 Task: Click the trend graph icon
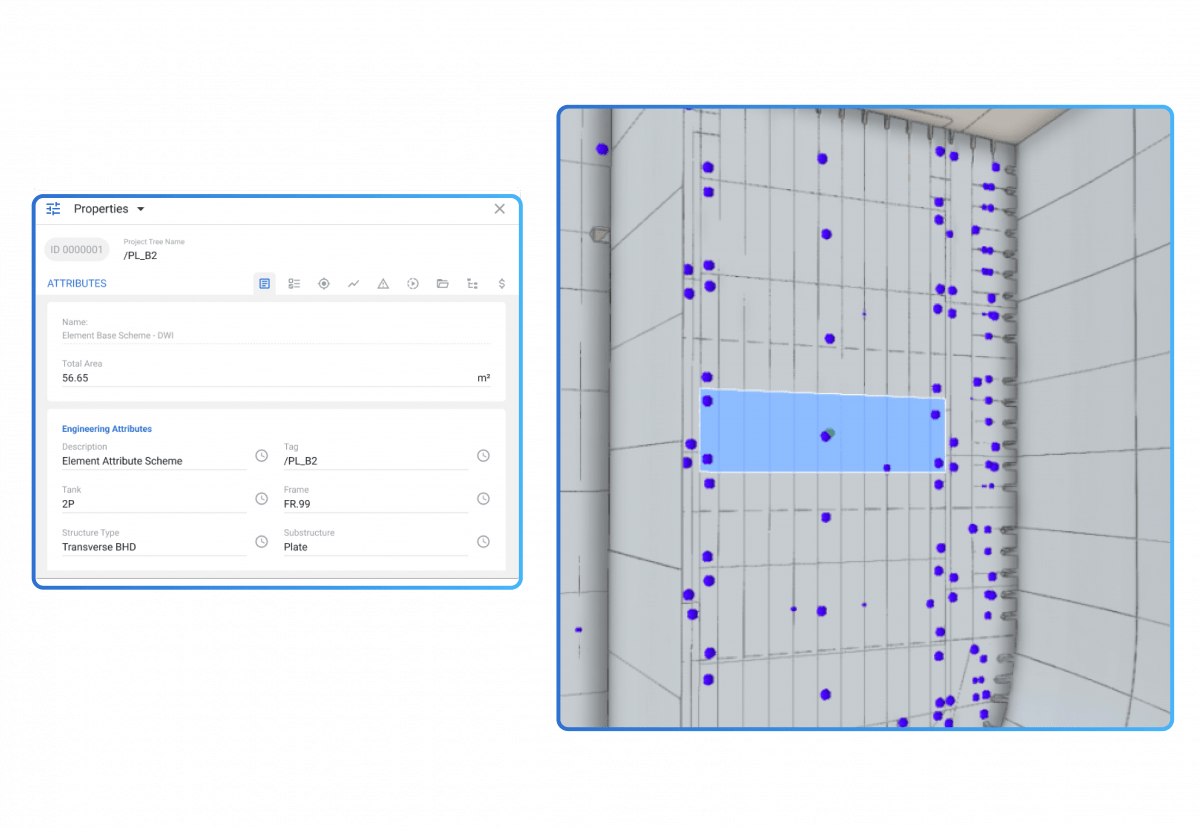pos(354,283)
